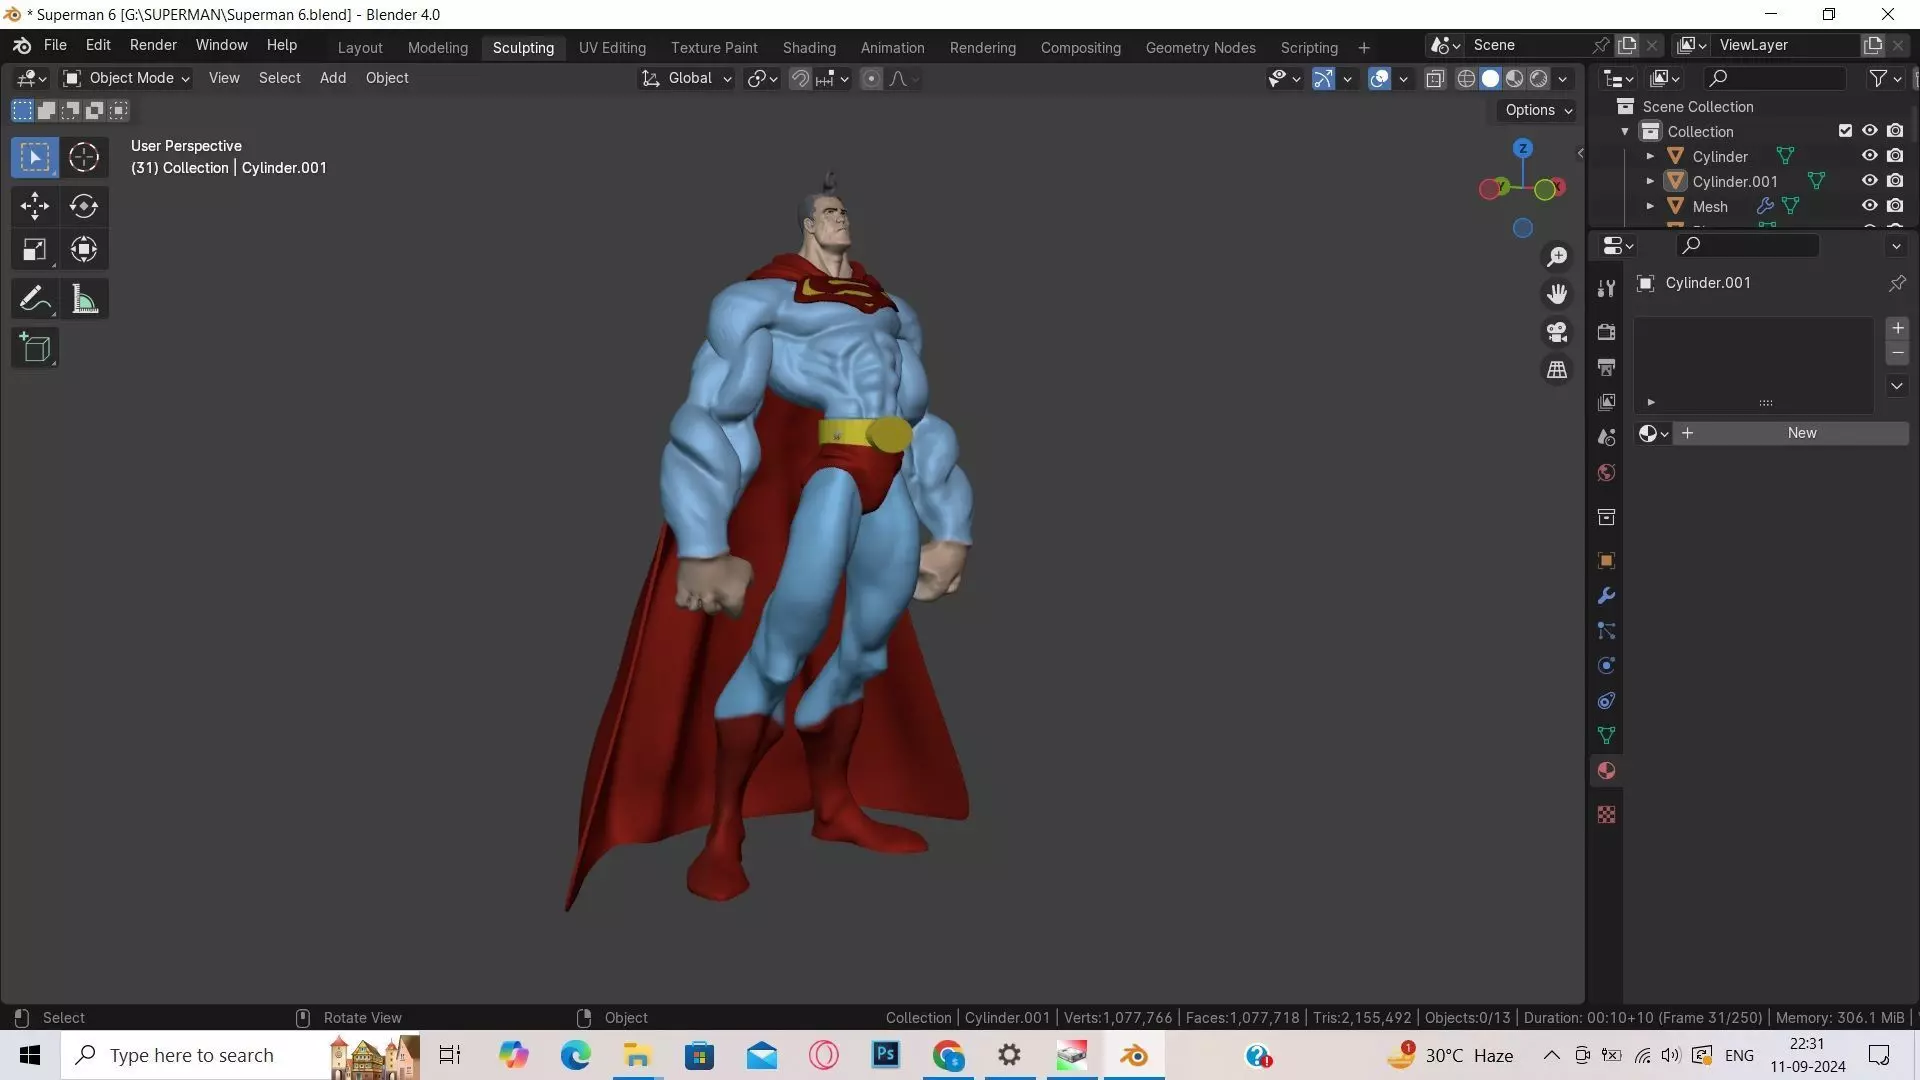Open the Object Constraints properties tab
The image size is (1920, 1080).
1606,700
